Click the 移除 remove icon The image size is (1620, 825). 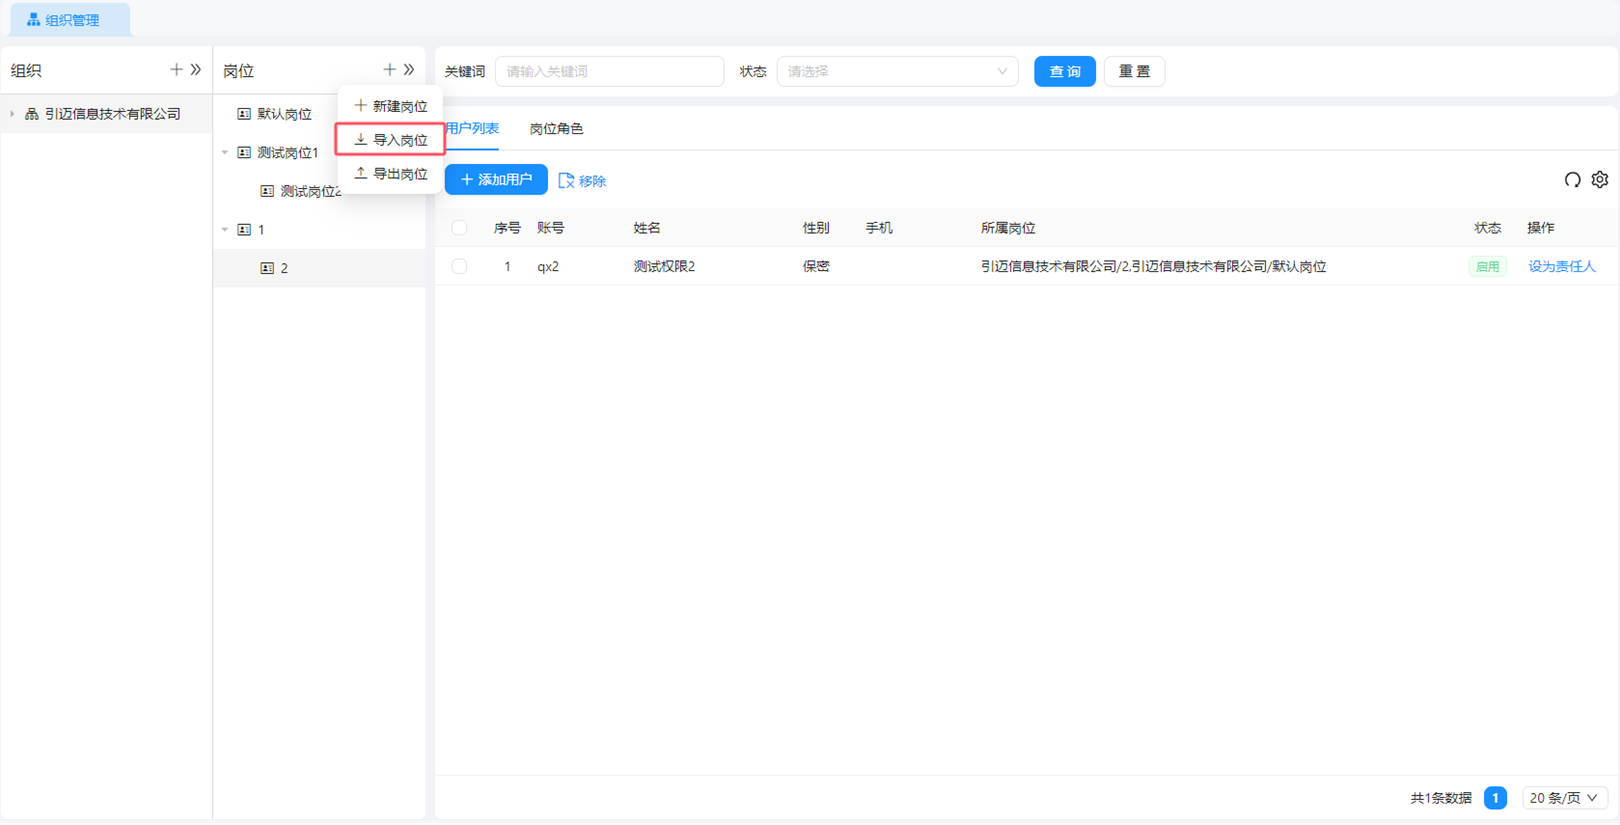(x=566, y=181)
